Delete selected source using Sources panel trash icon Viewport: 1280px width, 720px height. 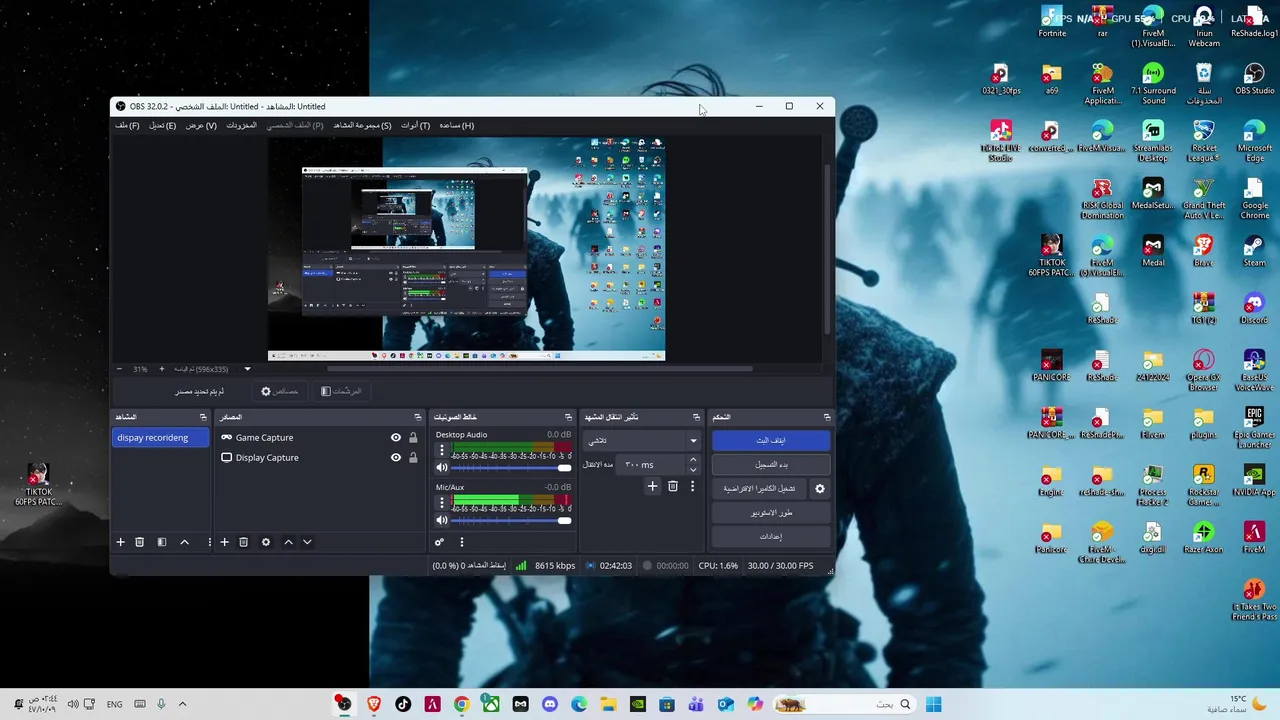coord(243,542)
